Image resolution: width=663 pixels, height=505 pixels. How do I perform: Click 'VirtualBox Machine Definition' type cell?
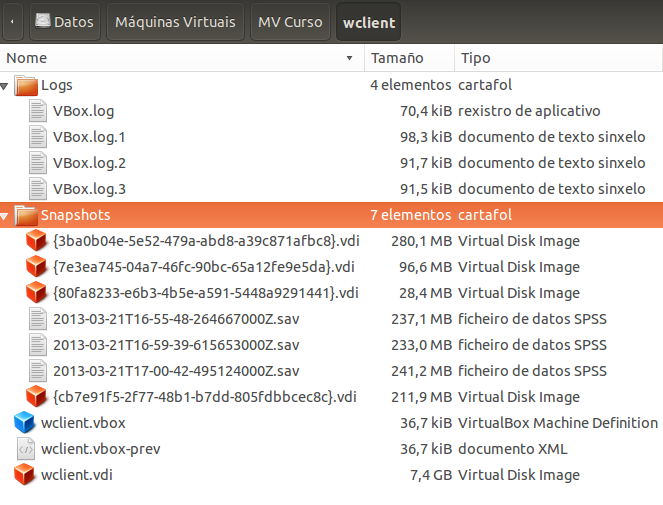(x=558, y=423)
